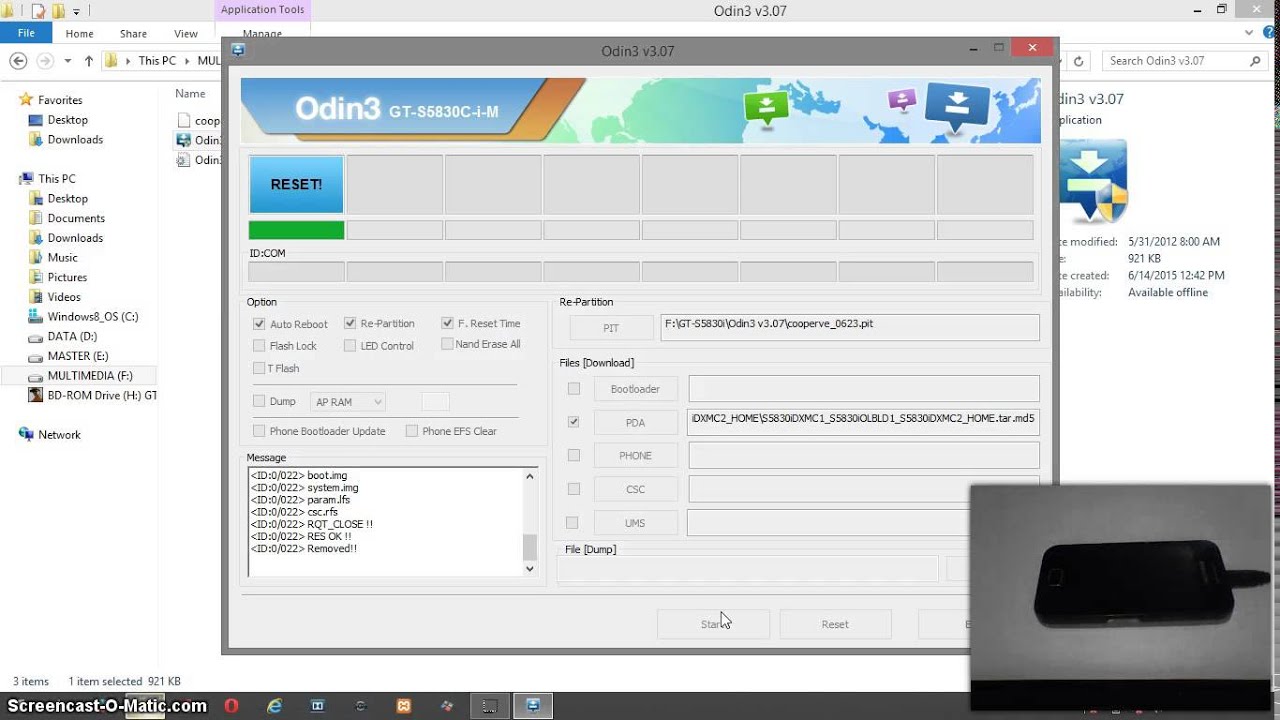Image resolution: width=1280 pixels, height=720 pixels.
Task: Click the properties icon in Quick Access Toolbar
Action: point(38,11)
